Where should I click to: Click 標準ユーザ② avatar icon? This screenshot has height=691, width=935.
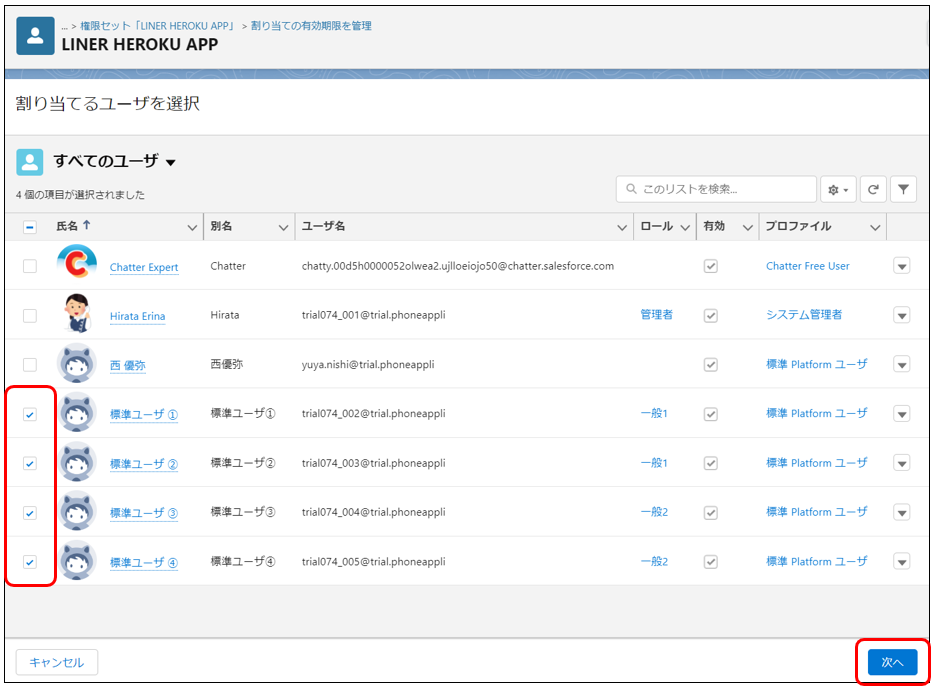click(77, 462)
